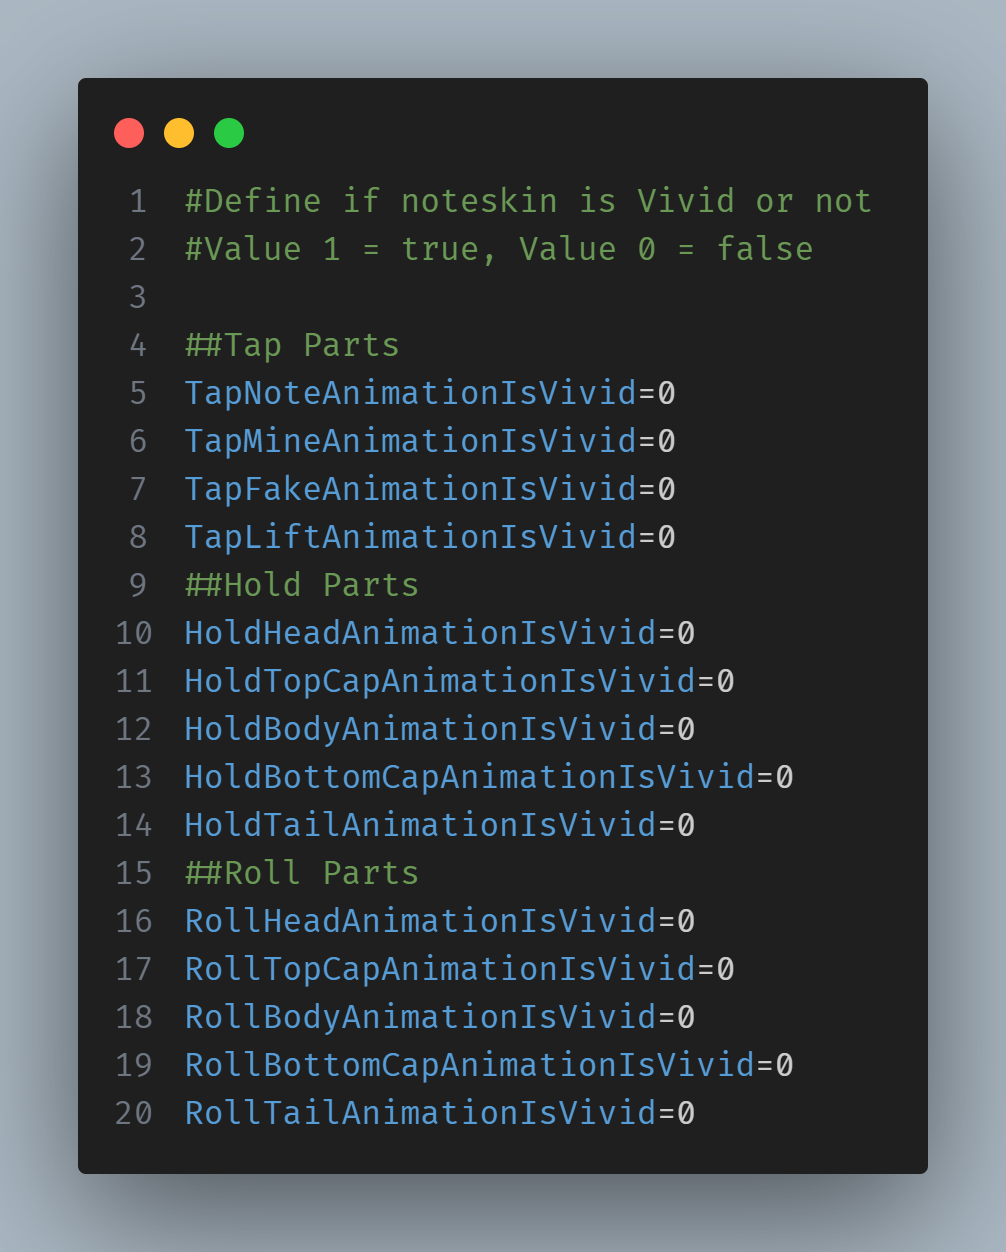Click the red close window dot
Image resolution: width=1006 pixels, height=1252 pixels.
click(129, 133)
